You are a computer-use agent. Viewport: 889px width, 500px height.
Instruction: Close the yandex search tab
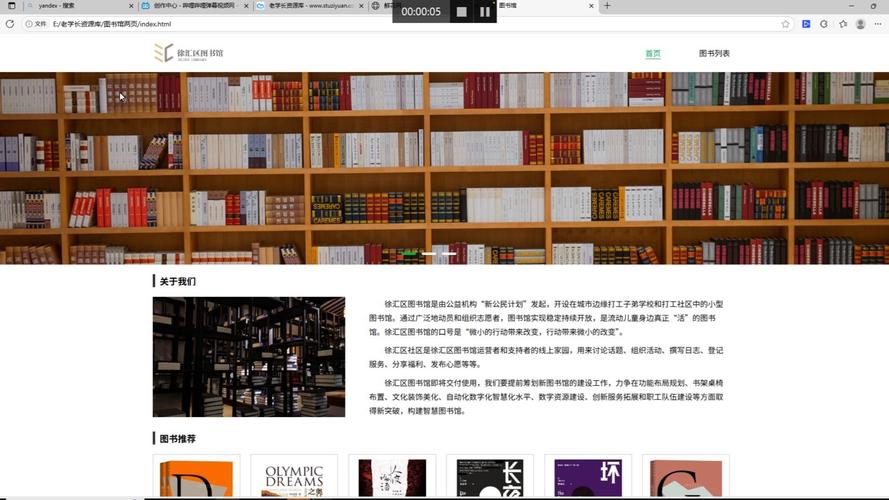(132, 6)
